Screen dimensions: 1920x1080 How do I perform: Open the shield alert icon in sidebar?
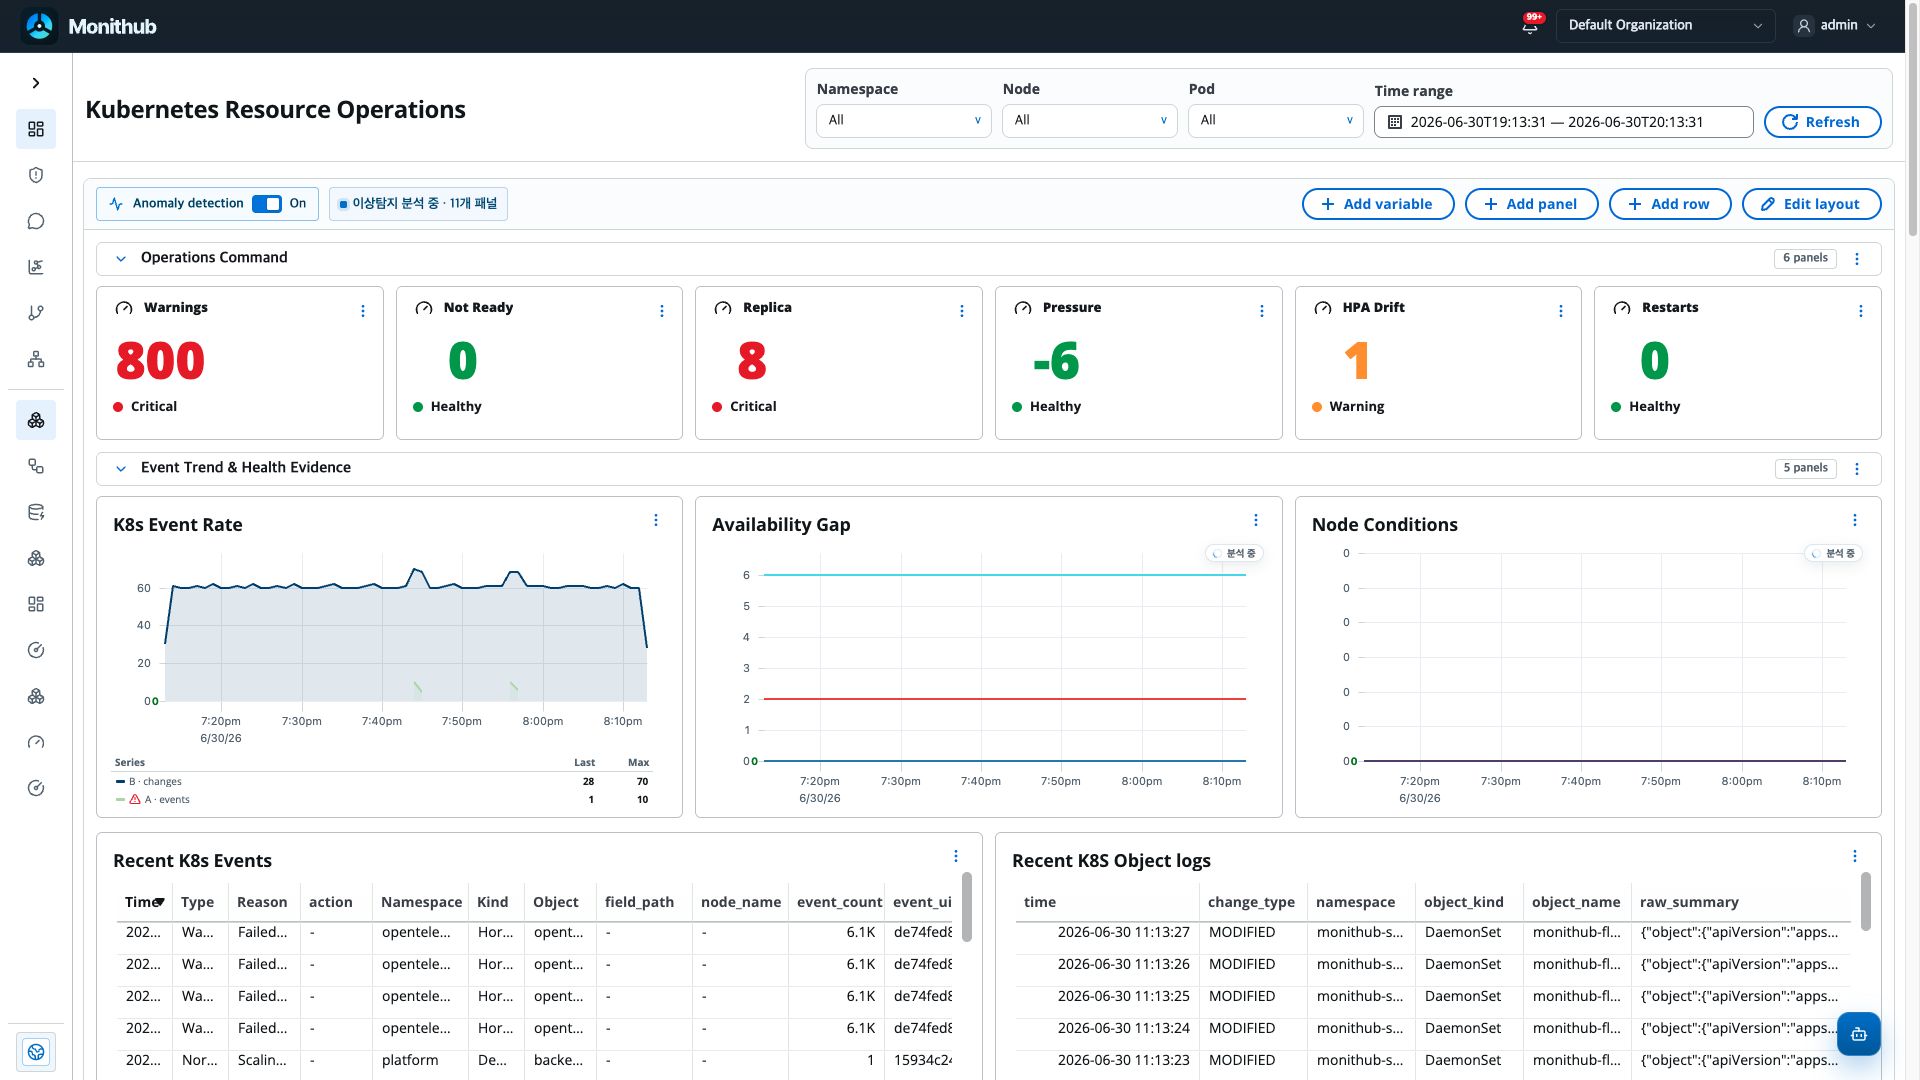click(x=36, y=175)
